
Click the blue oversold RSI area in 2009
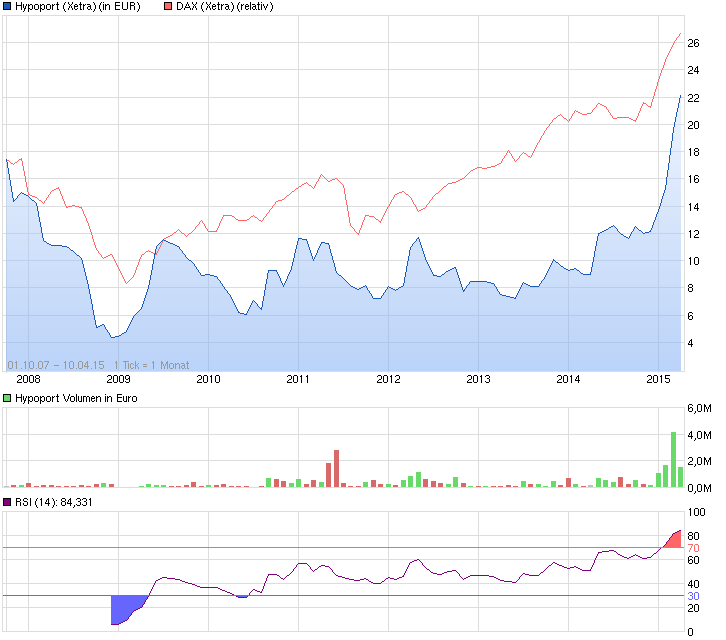[x=124, y=609]
